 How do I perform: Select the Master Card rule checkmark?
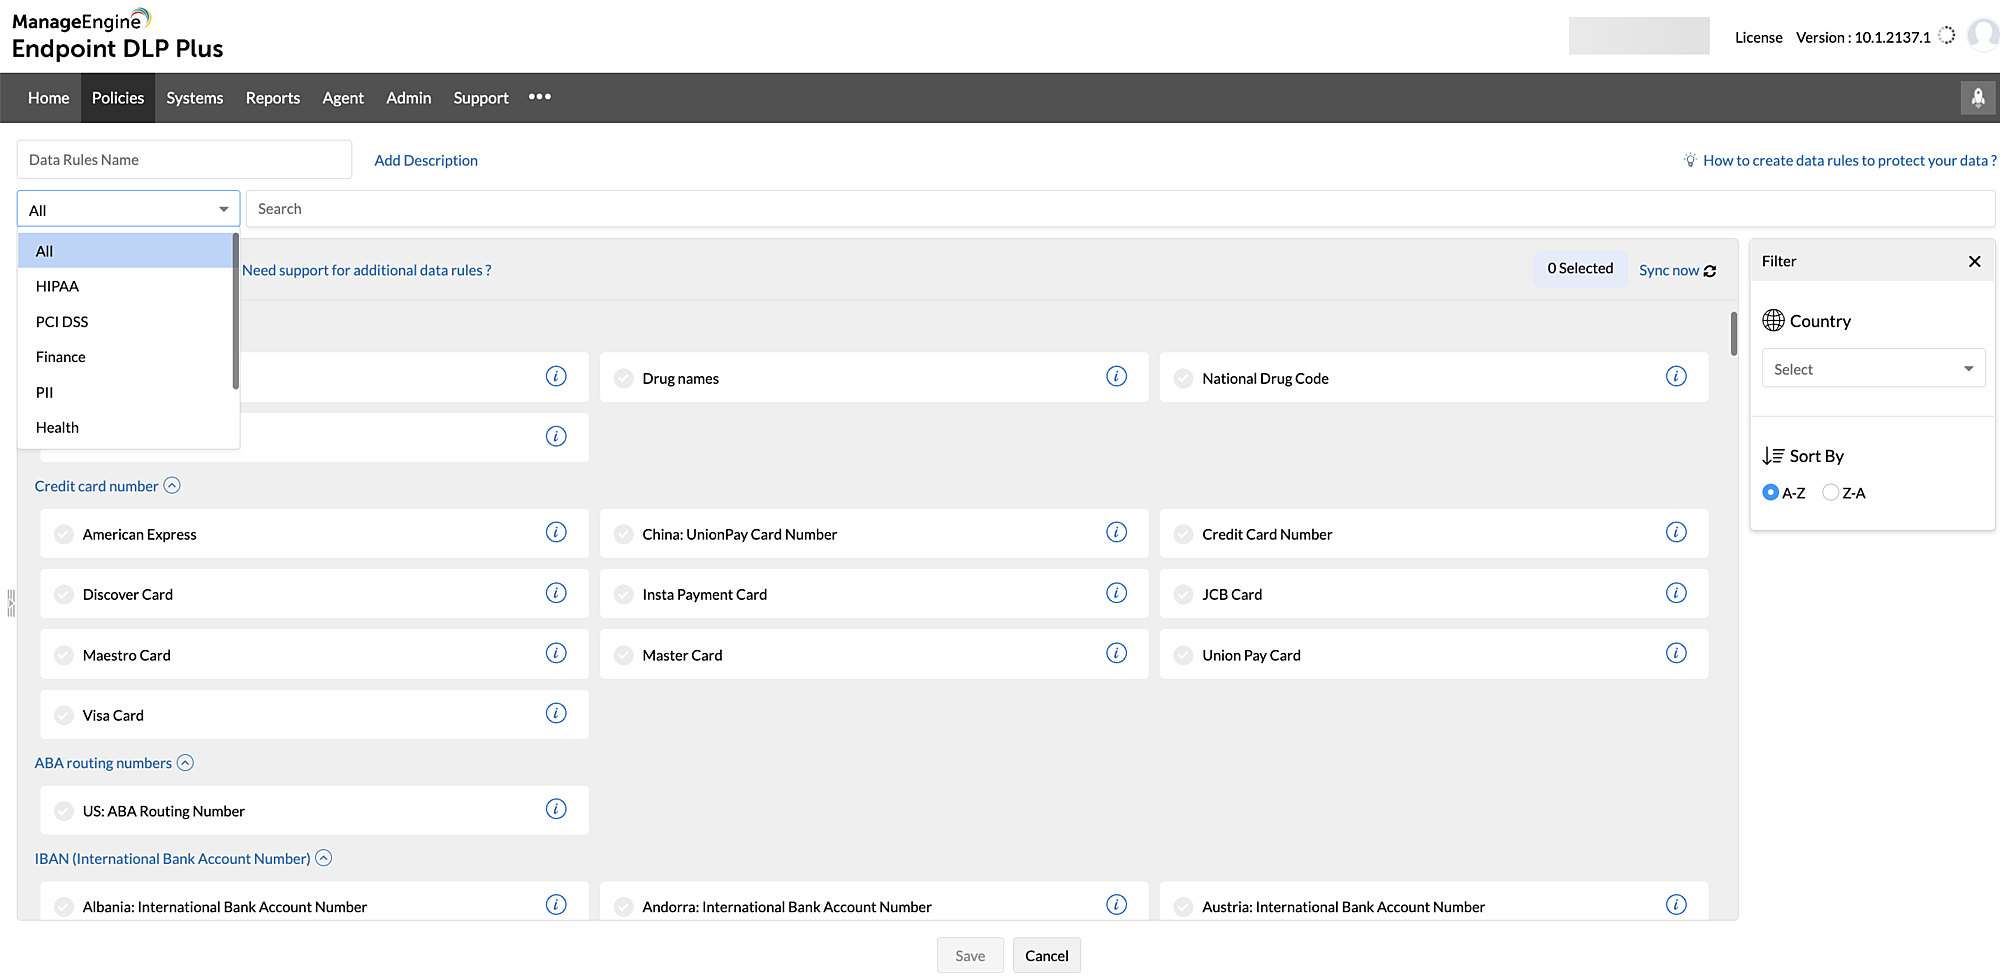623,654
